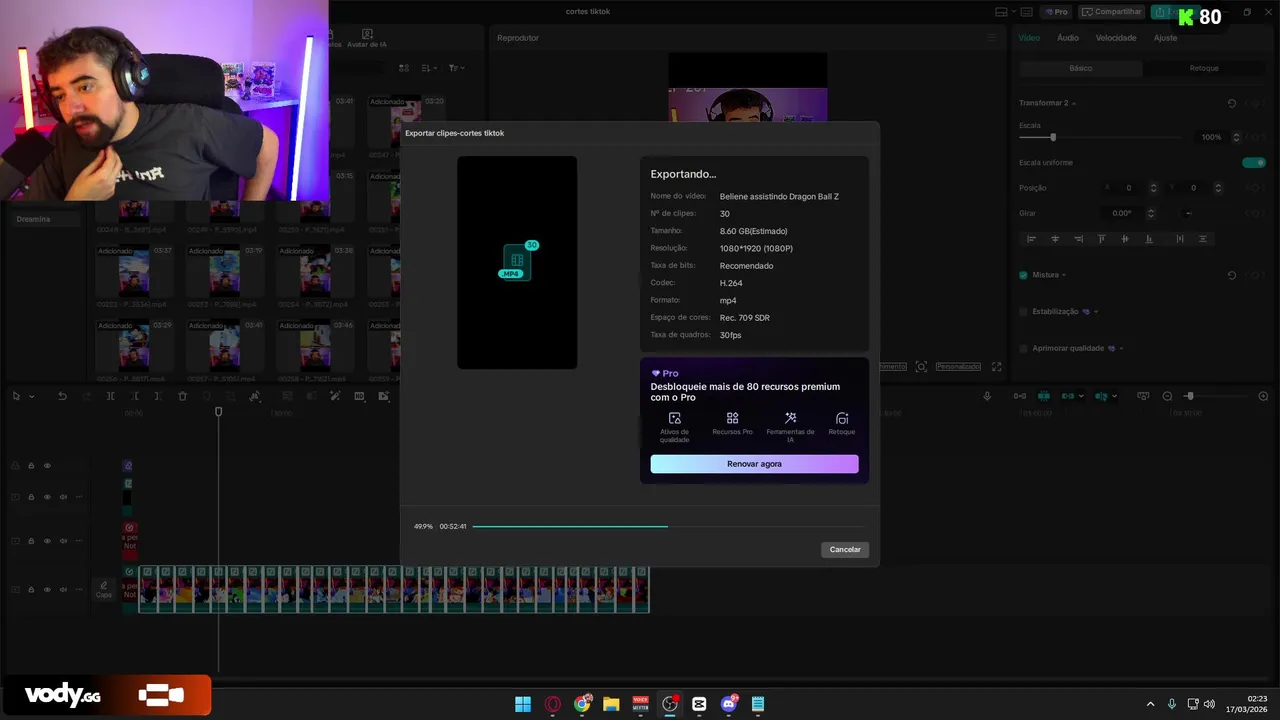Click the Delete trash icon in timeline toolbar

point(182,396)
